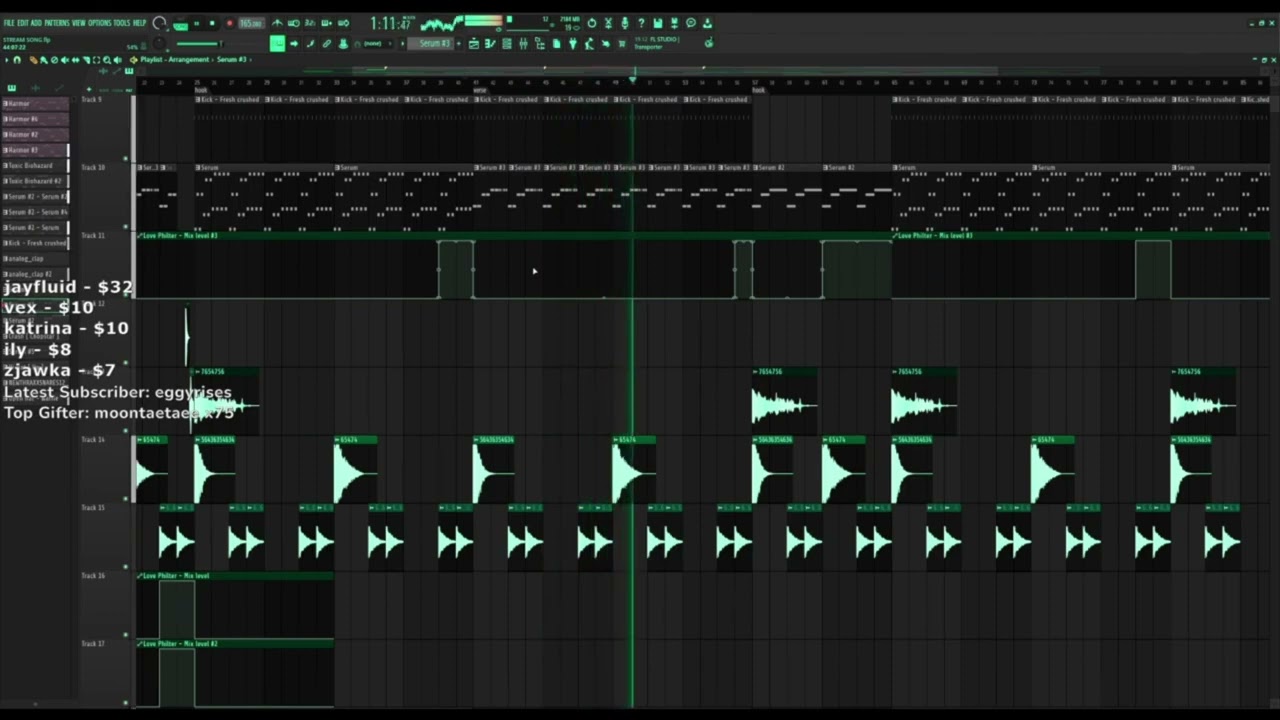
Task: Click the Track 17 header label
Action: (x=93, y=644)
